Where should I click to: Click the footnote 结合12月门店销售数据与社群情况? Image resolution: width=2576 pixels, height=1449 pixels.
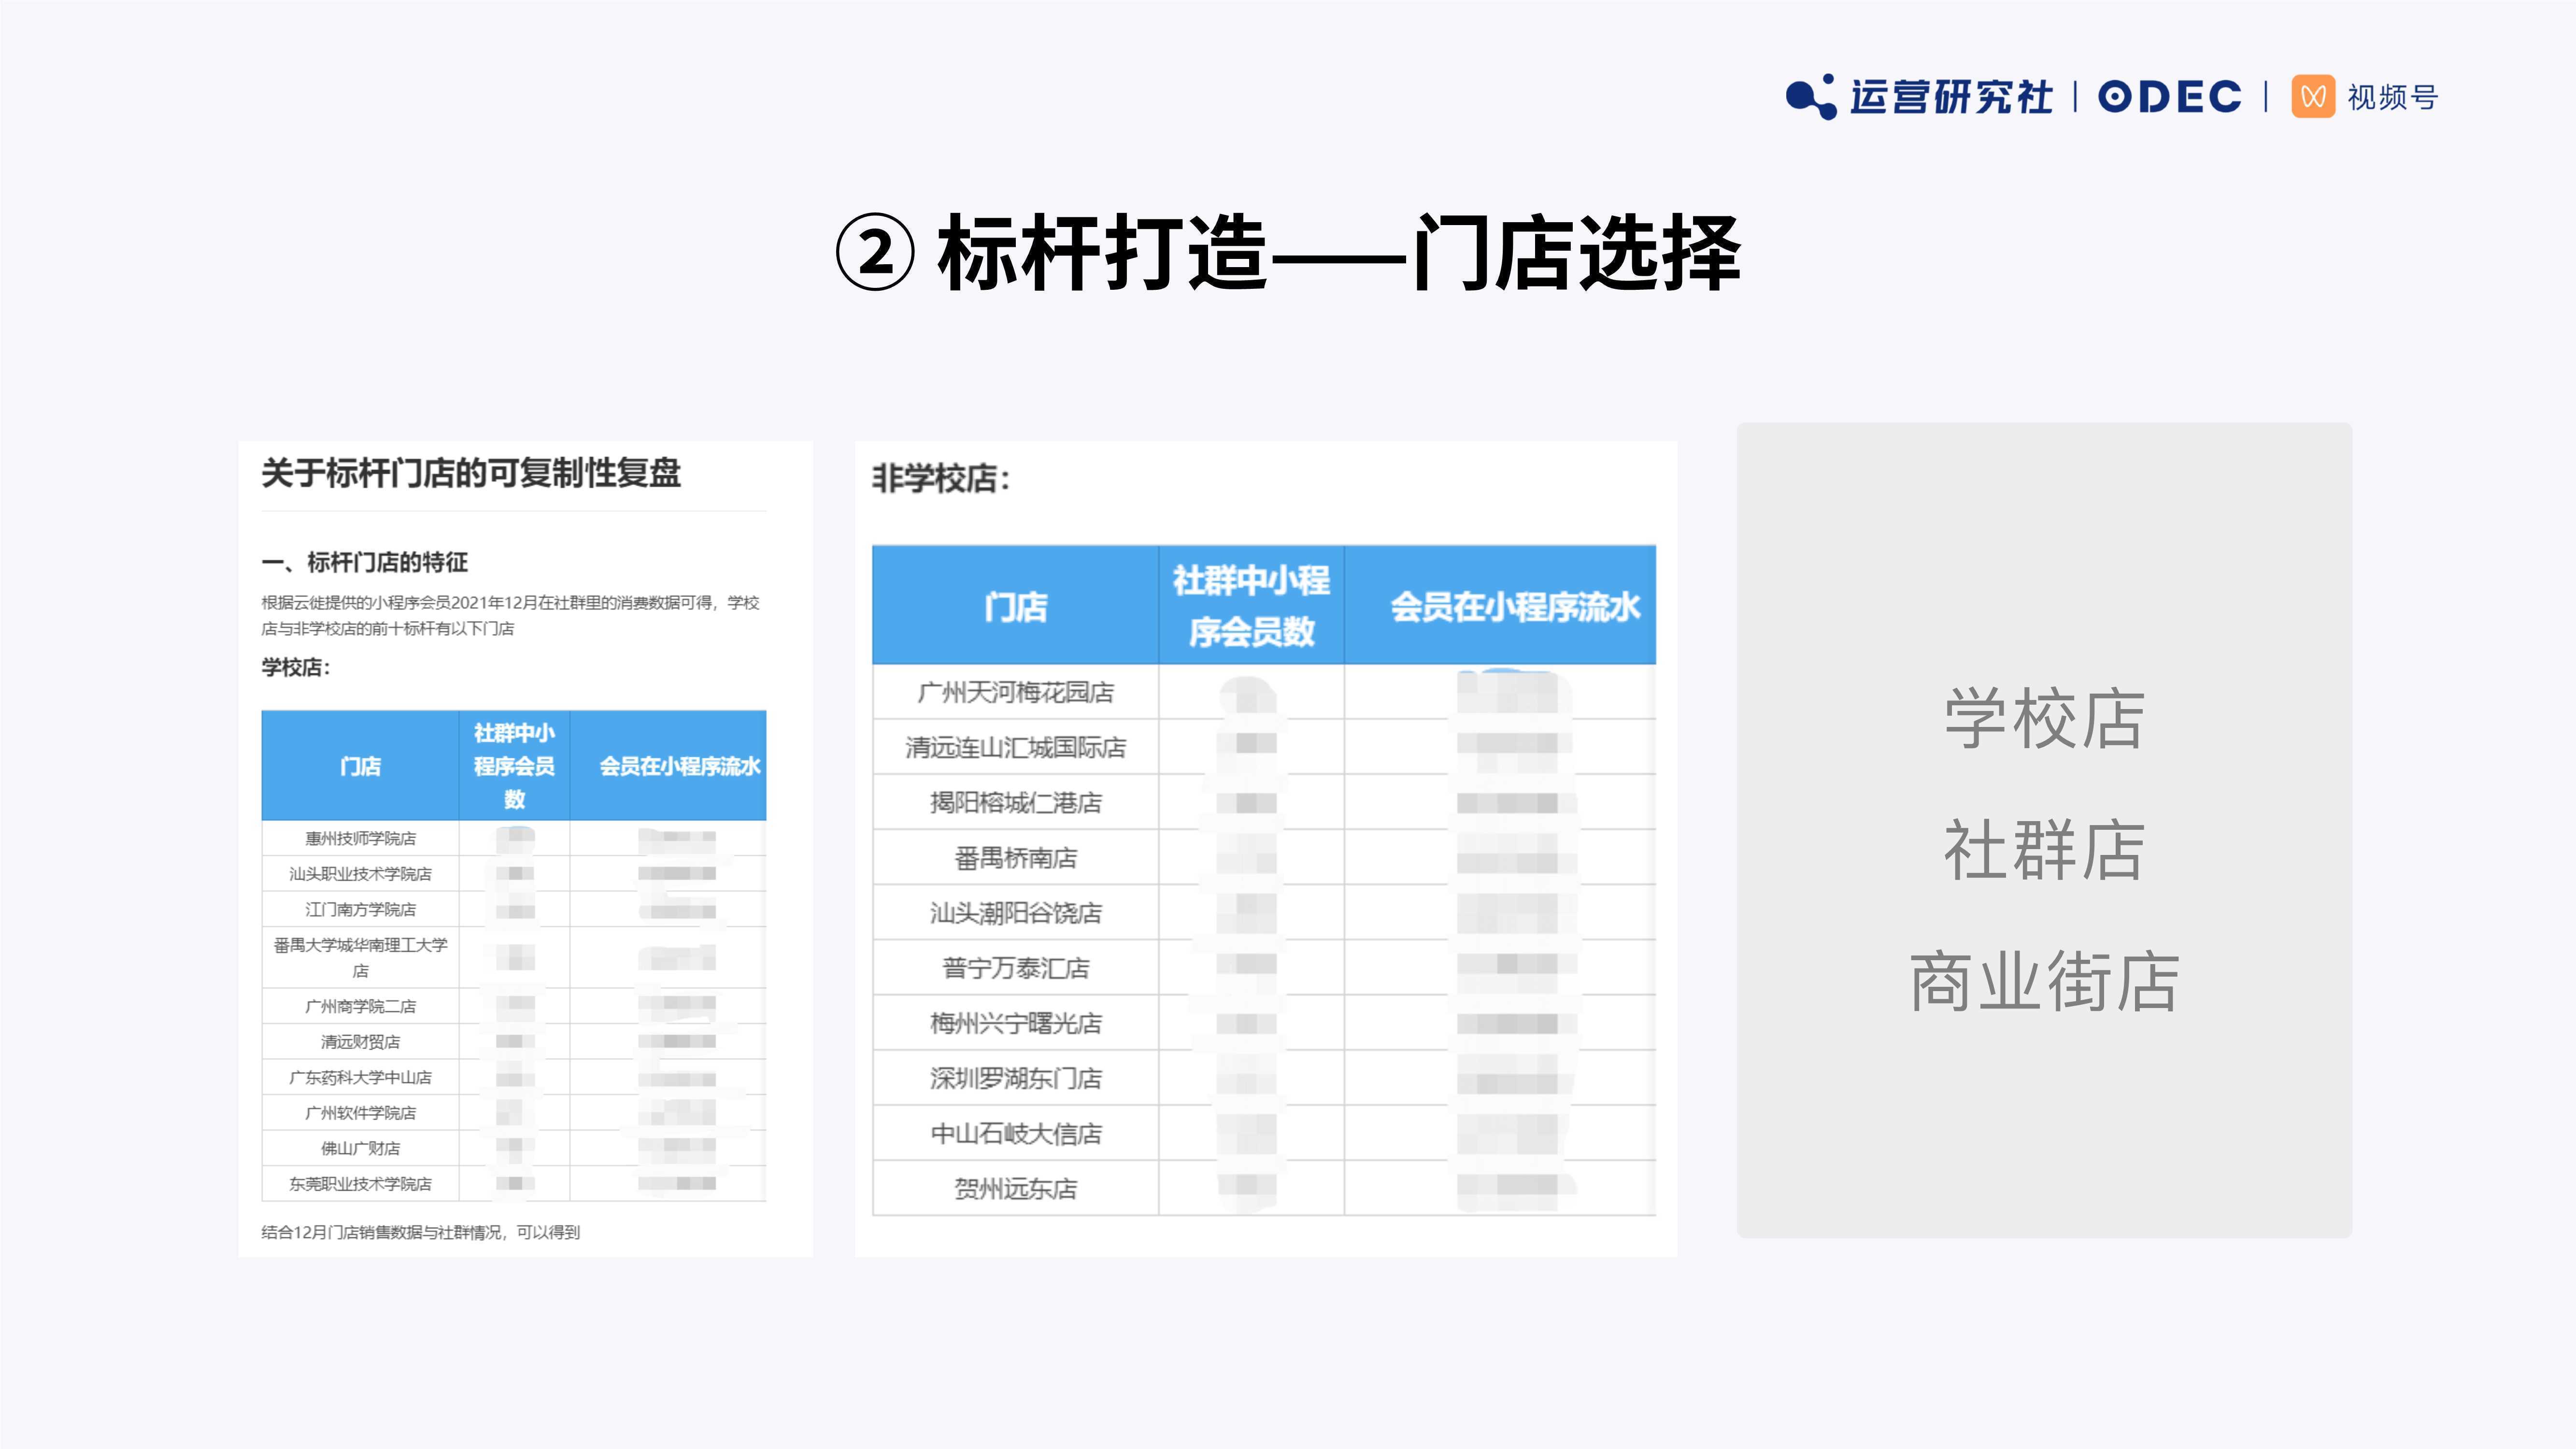421,1232
